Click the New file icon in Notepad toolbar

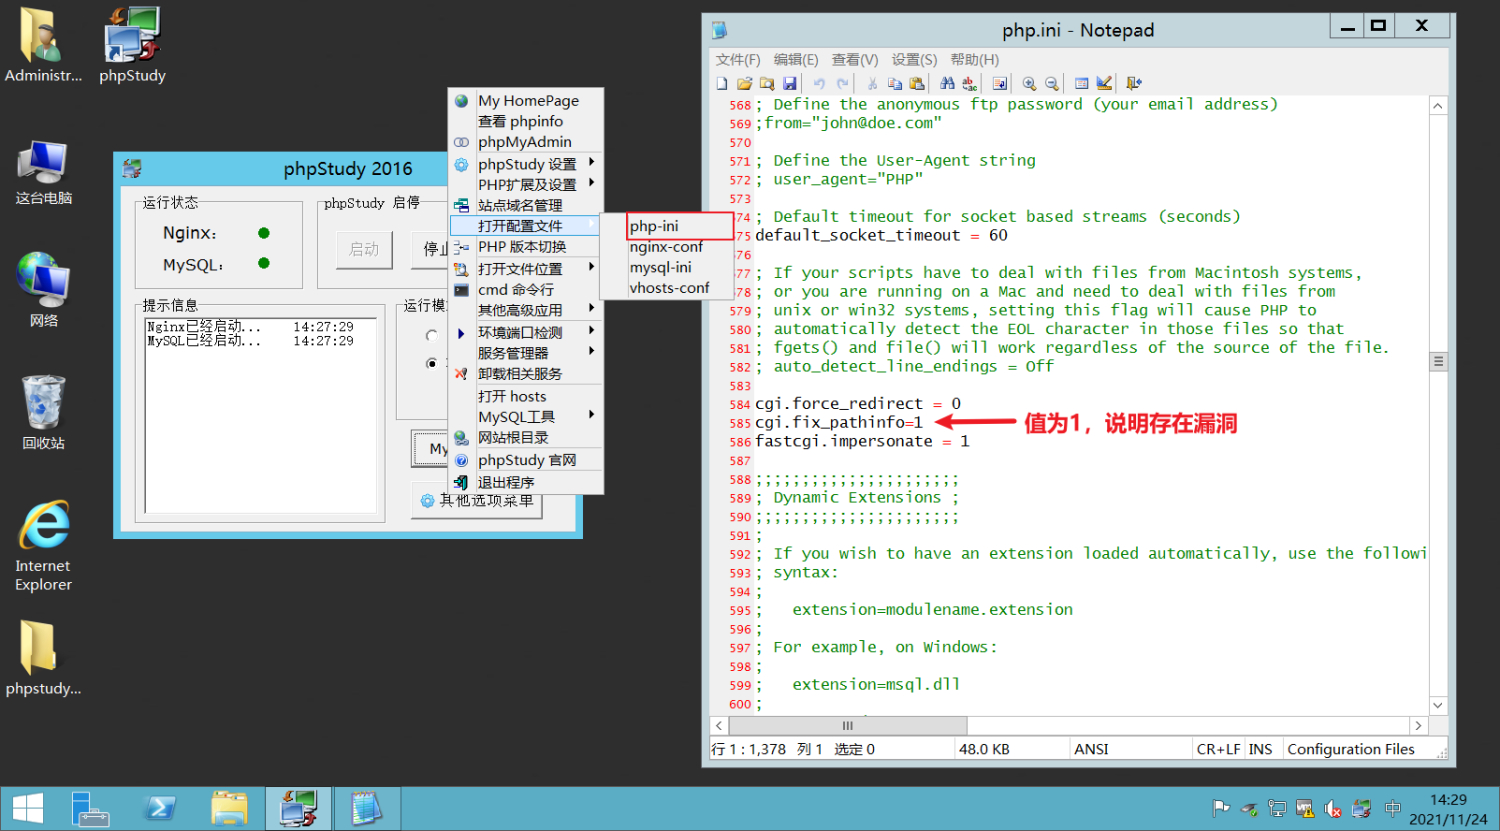pos(722,83)
